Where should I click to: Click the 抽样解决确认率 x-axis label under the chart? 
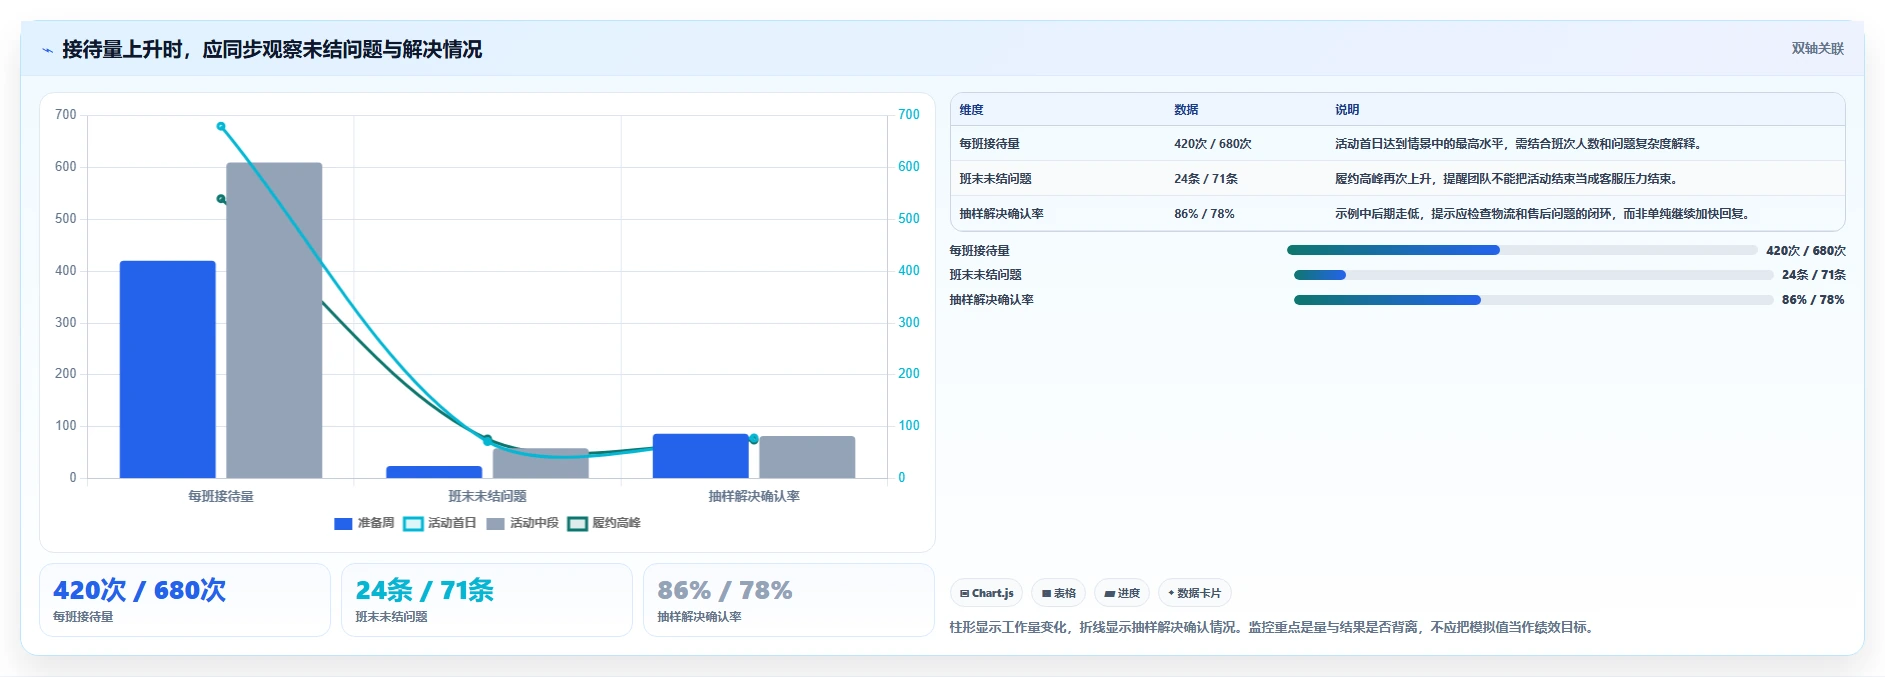(754, 496)
